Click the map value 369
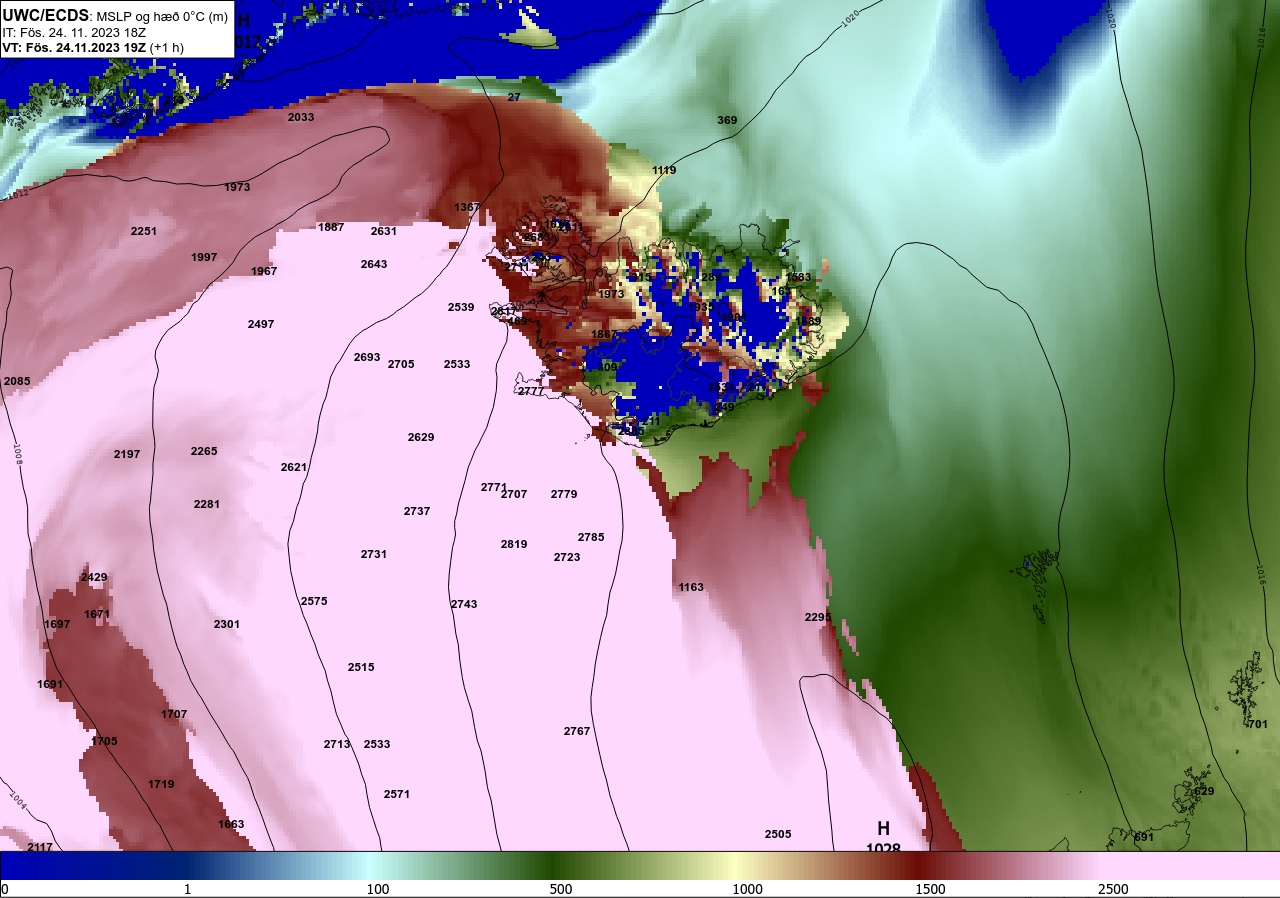 [727, 120]
